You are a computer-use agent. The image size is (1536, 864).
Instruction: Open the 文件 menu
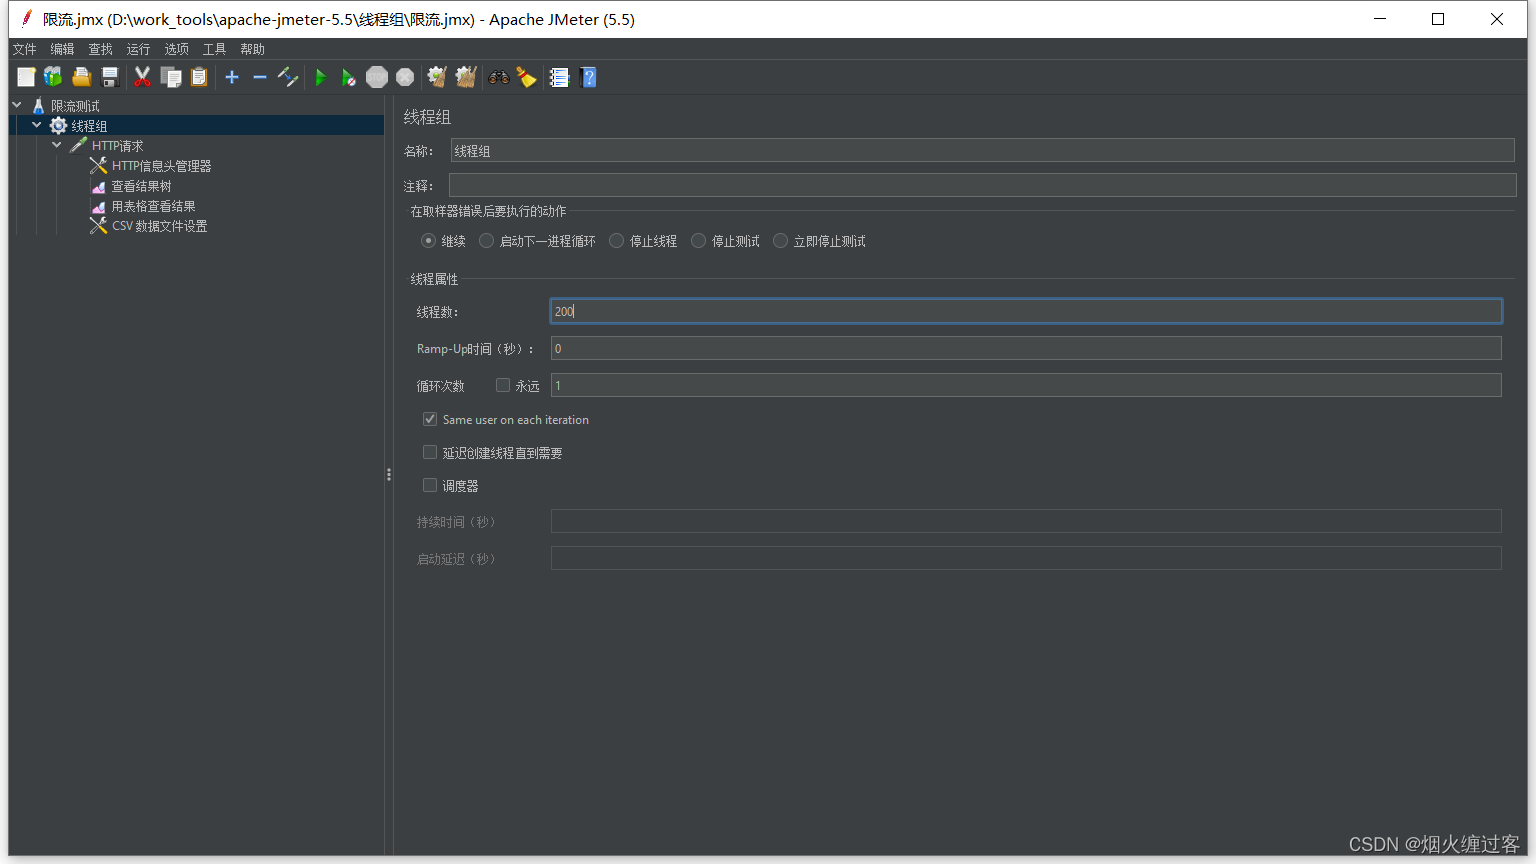point(24,49)
